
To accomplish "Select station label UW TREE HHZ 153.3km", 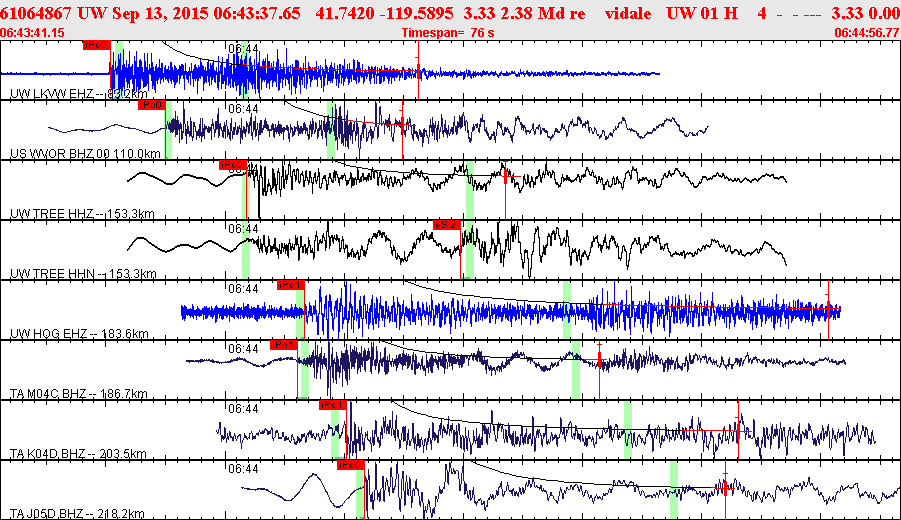I will pyautogui.click(x=82, y=214).
